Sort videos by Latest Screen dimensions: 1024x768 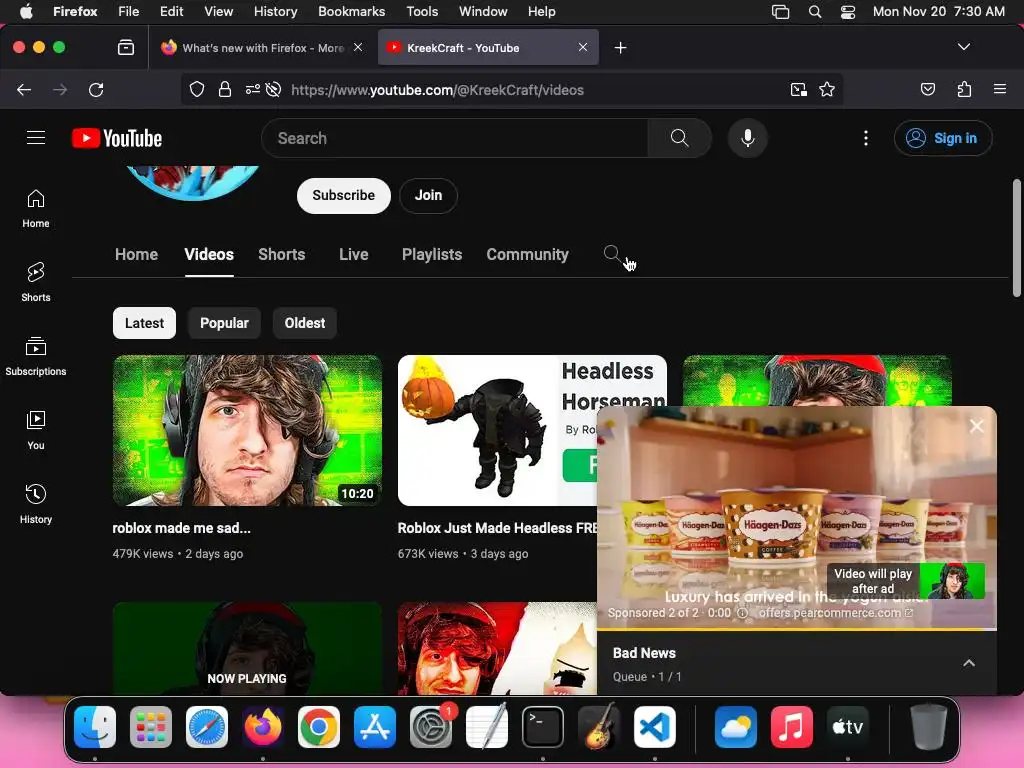pos(144,323)
